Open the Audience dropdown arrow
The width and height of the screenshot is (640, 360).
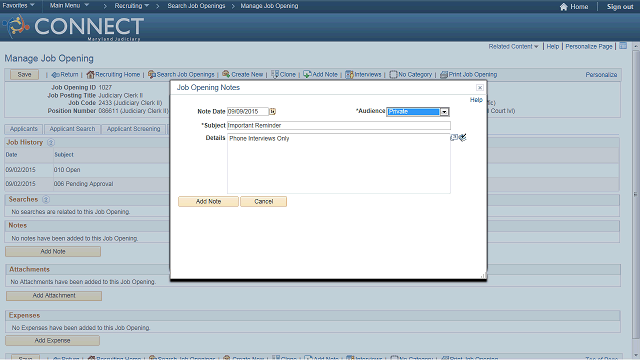[x=444, y=111]
